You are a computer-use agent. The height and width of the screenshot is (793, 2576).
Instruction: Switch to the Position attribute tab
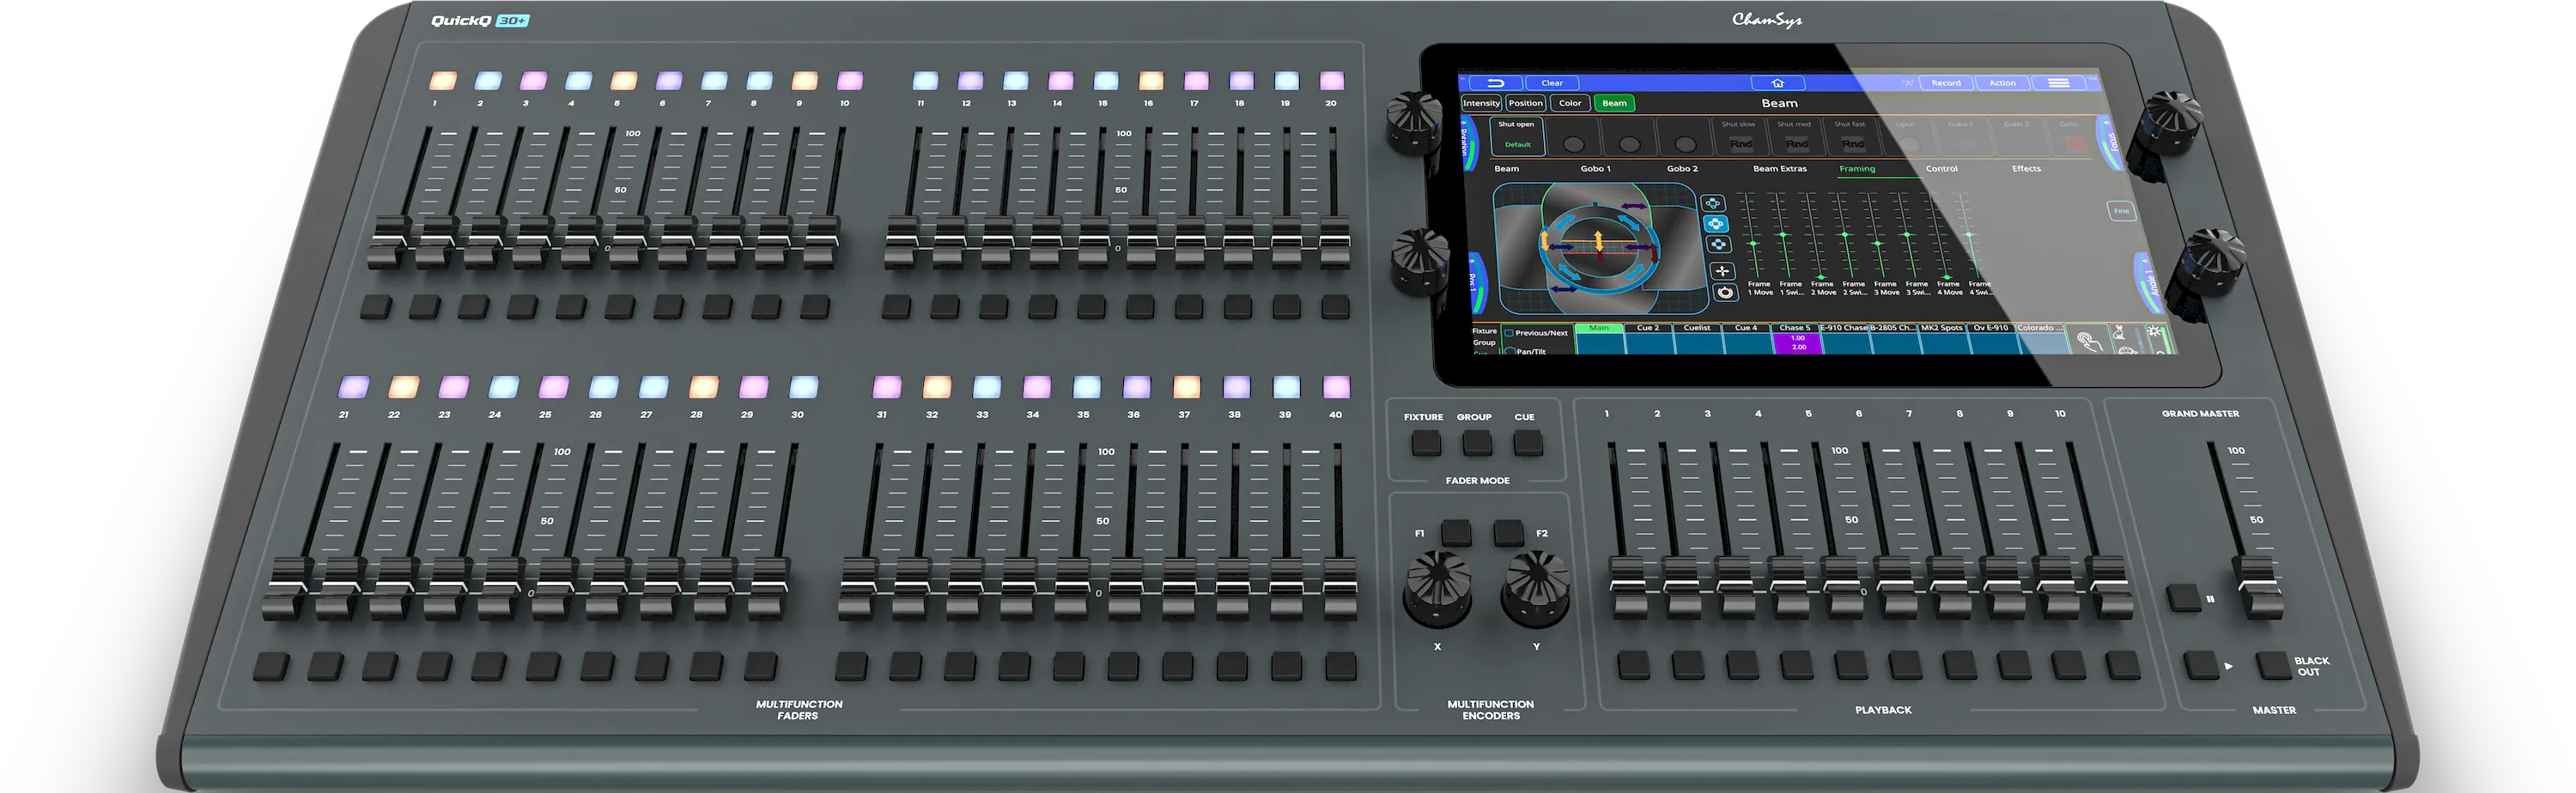click(x=1526, y=103)
